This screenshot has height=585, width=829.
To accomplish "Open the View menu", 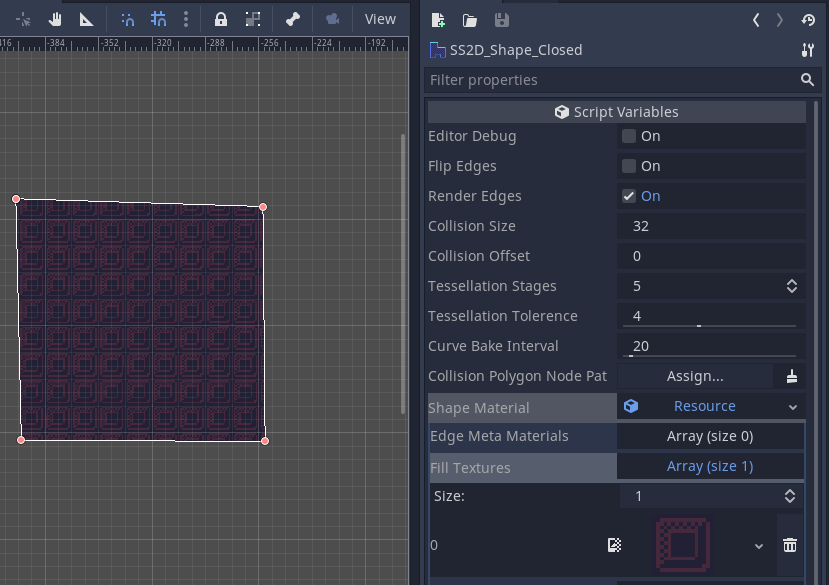I will 380,19.
